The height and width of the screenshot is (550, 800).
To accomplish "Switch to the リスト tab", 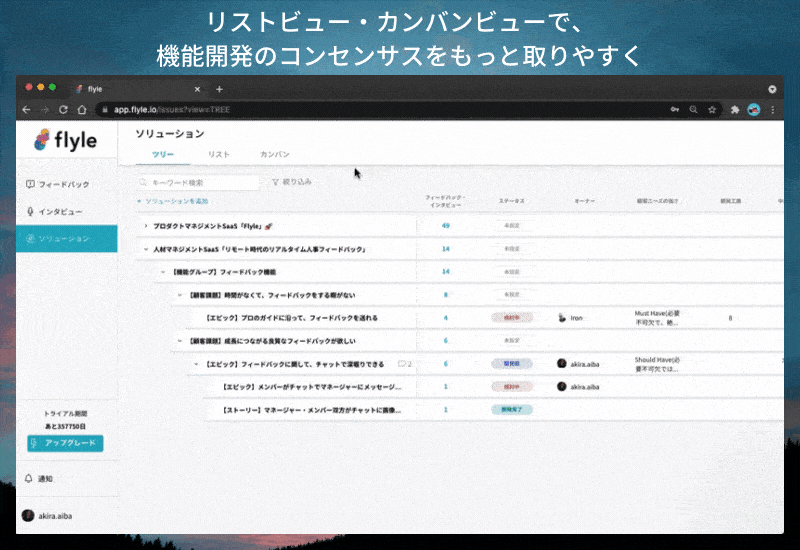I will coord(219,155).
